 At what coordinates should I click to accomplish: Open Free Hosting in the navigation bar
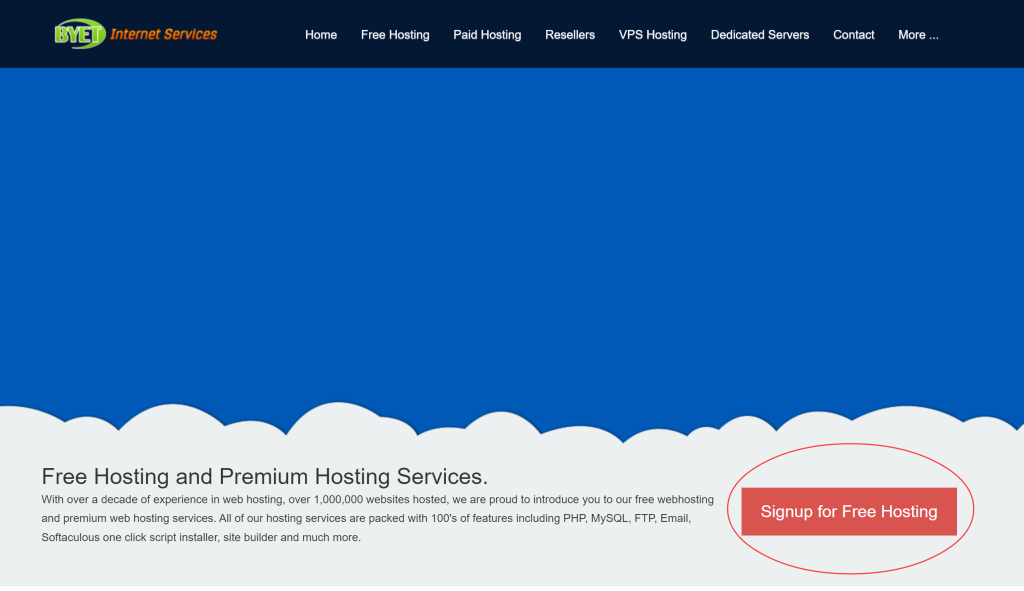tap(395, 35)
